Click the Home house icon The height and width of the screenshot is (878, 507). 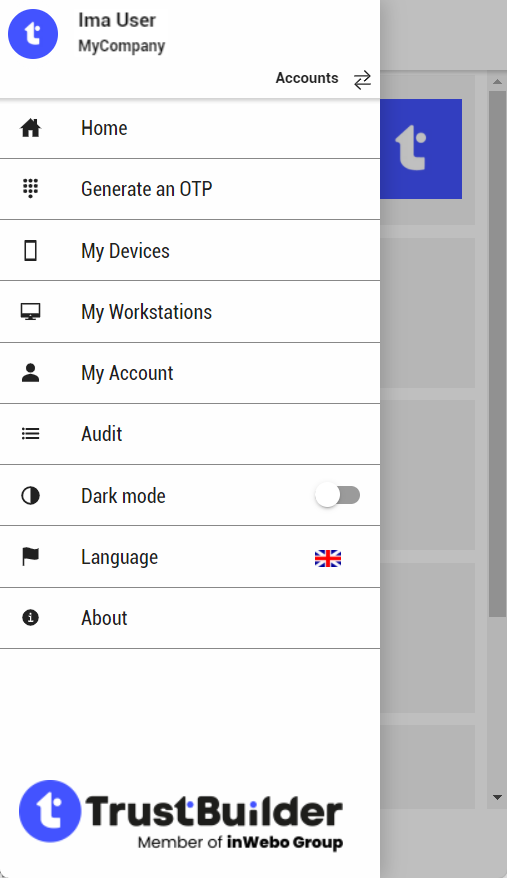pyautogui.click(x=30, y=128)
